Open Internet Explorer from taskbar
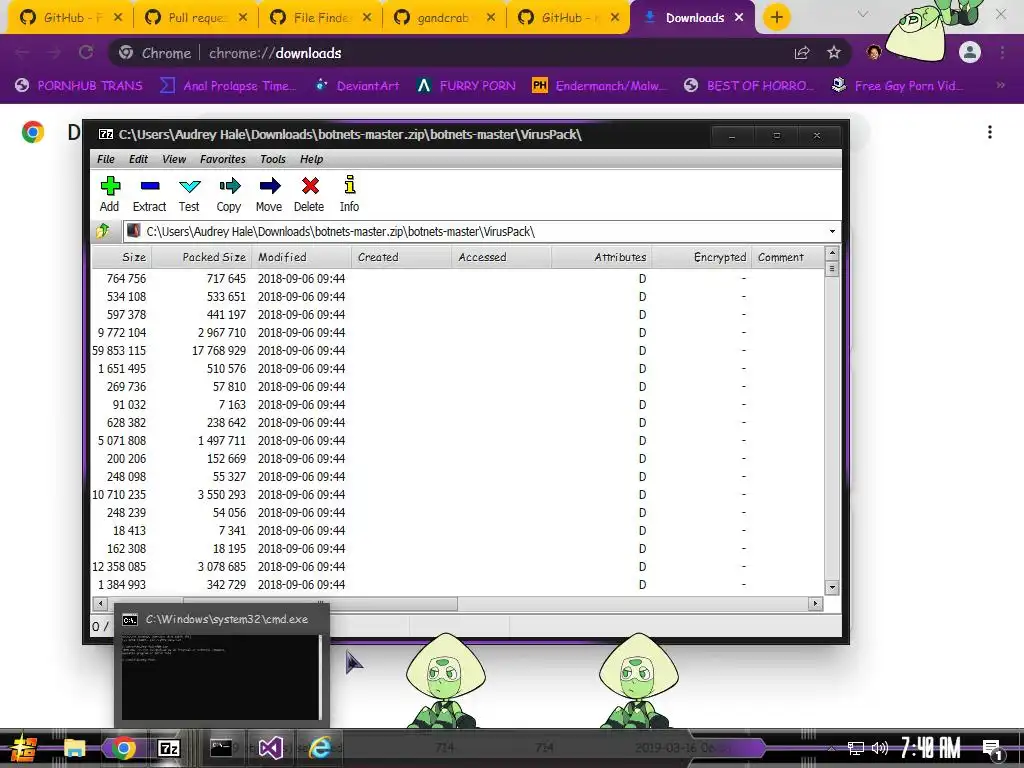Image resolution: width=1024 pixels, height=768 pixels. point(319,748)
